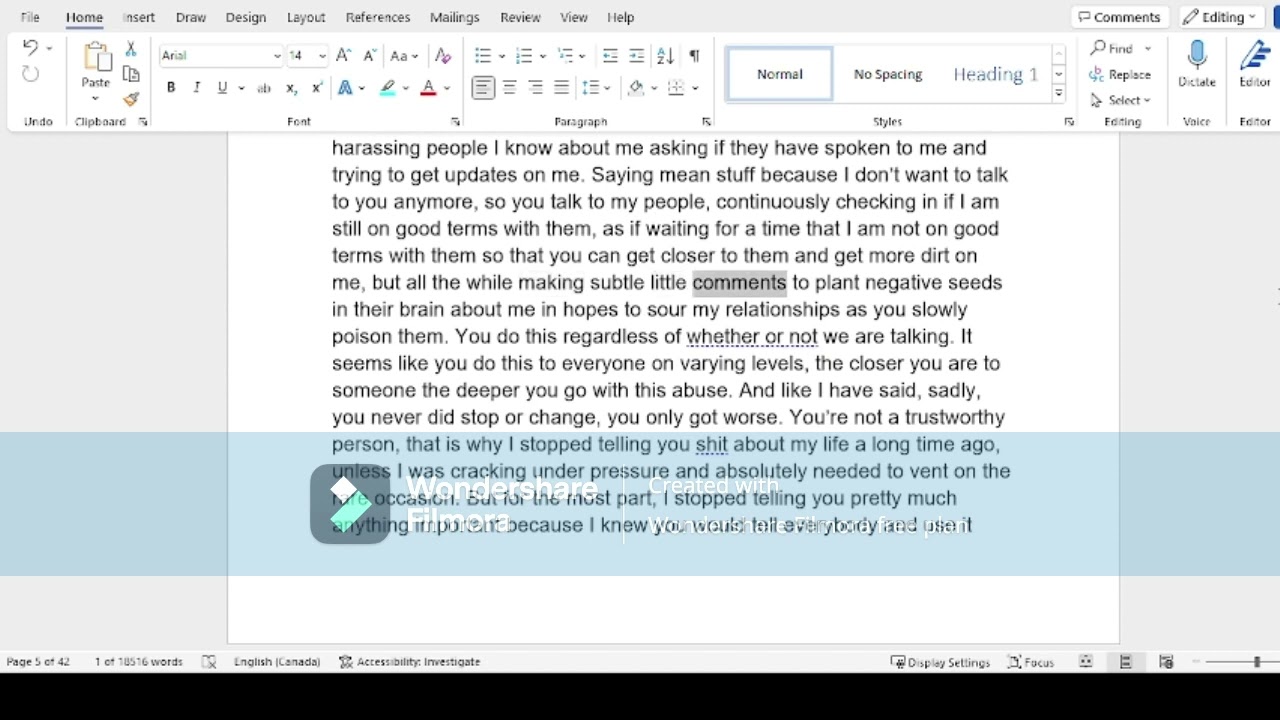This screenshot has height=720, width=1280.
Task: Clear all formatting with the eraser A icon
Action: (443, 56)
